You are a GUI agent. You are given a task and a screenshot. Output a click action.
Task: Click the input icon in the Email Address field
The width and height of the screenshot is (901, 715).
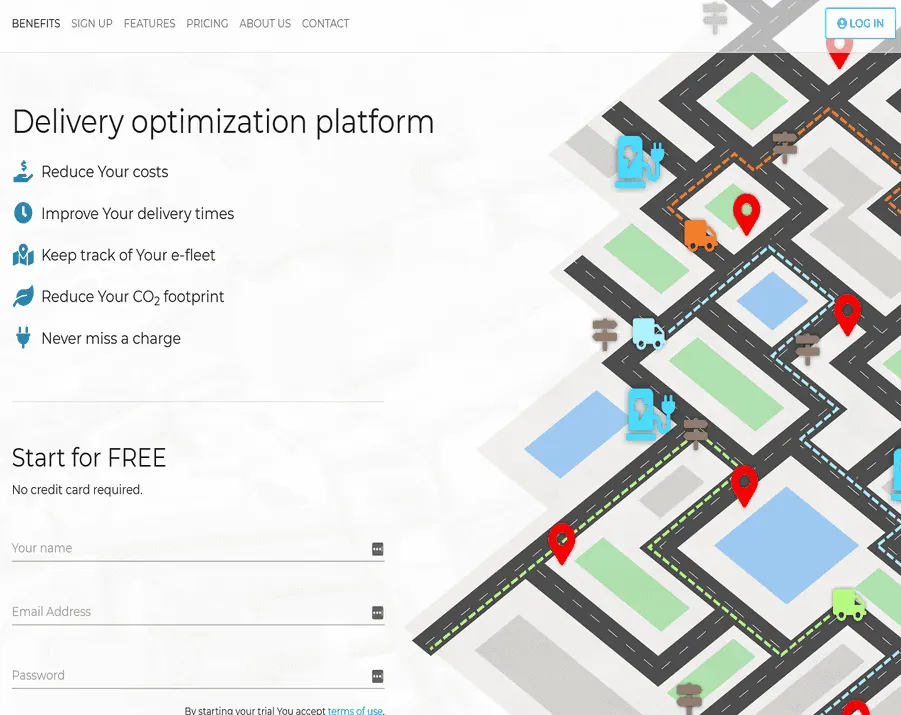coord(377,612)
